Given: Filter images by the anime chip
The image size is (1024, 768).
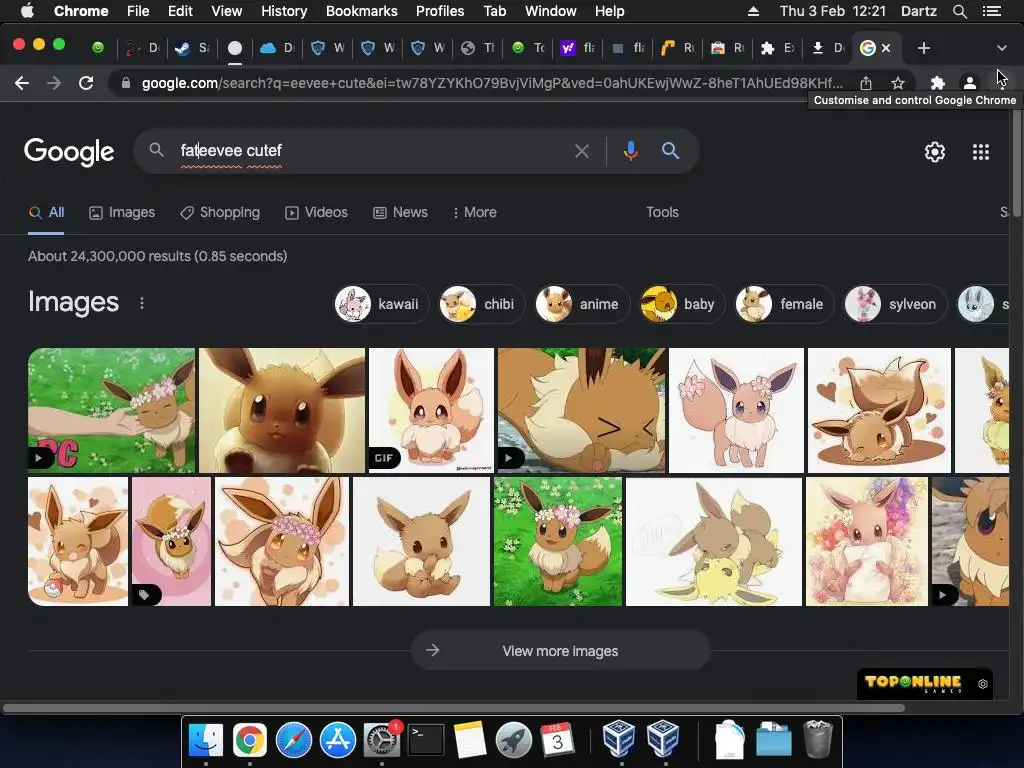Looking at the screenshot, I should [x=582, y=304].
